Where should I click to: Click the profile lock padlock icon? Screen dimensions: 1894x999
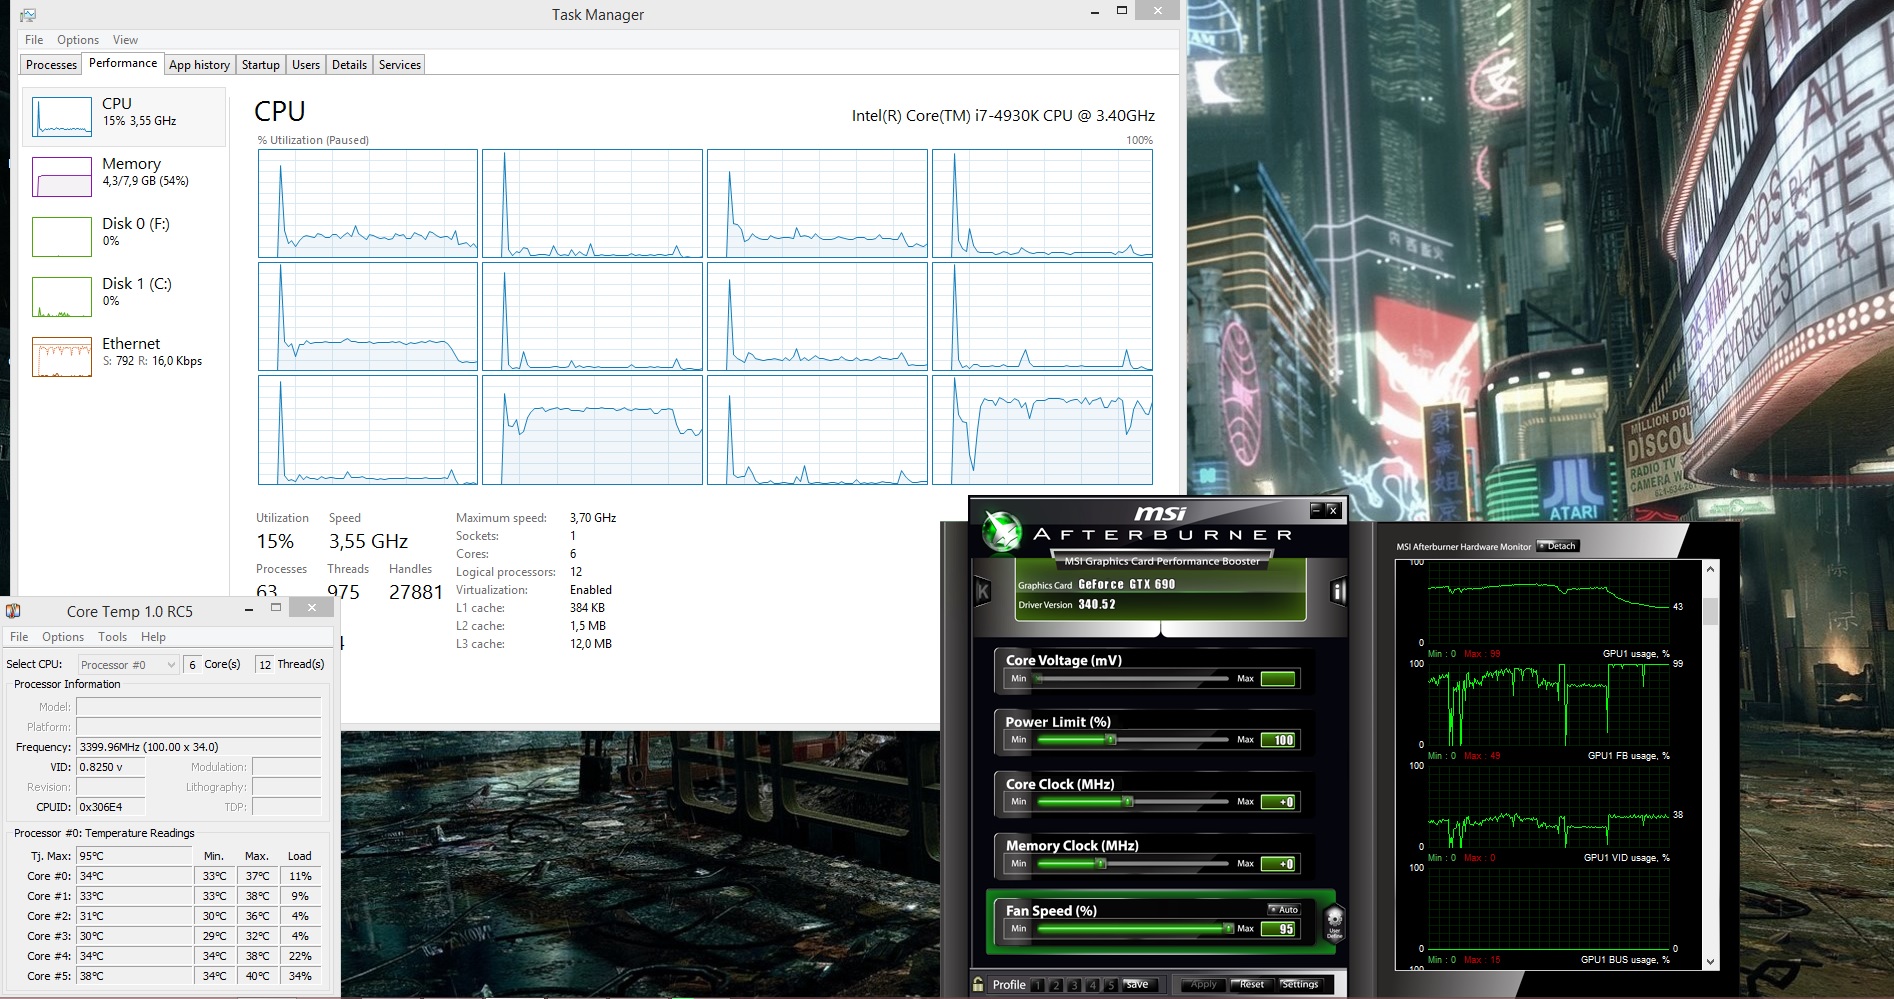pyautogui.click(x=978, y=985)
